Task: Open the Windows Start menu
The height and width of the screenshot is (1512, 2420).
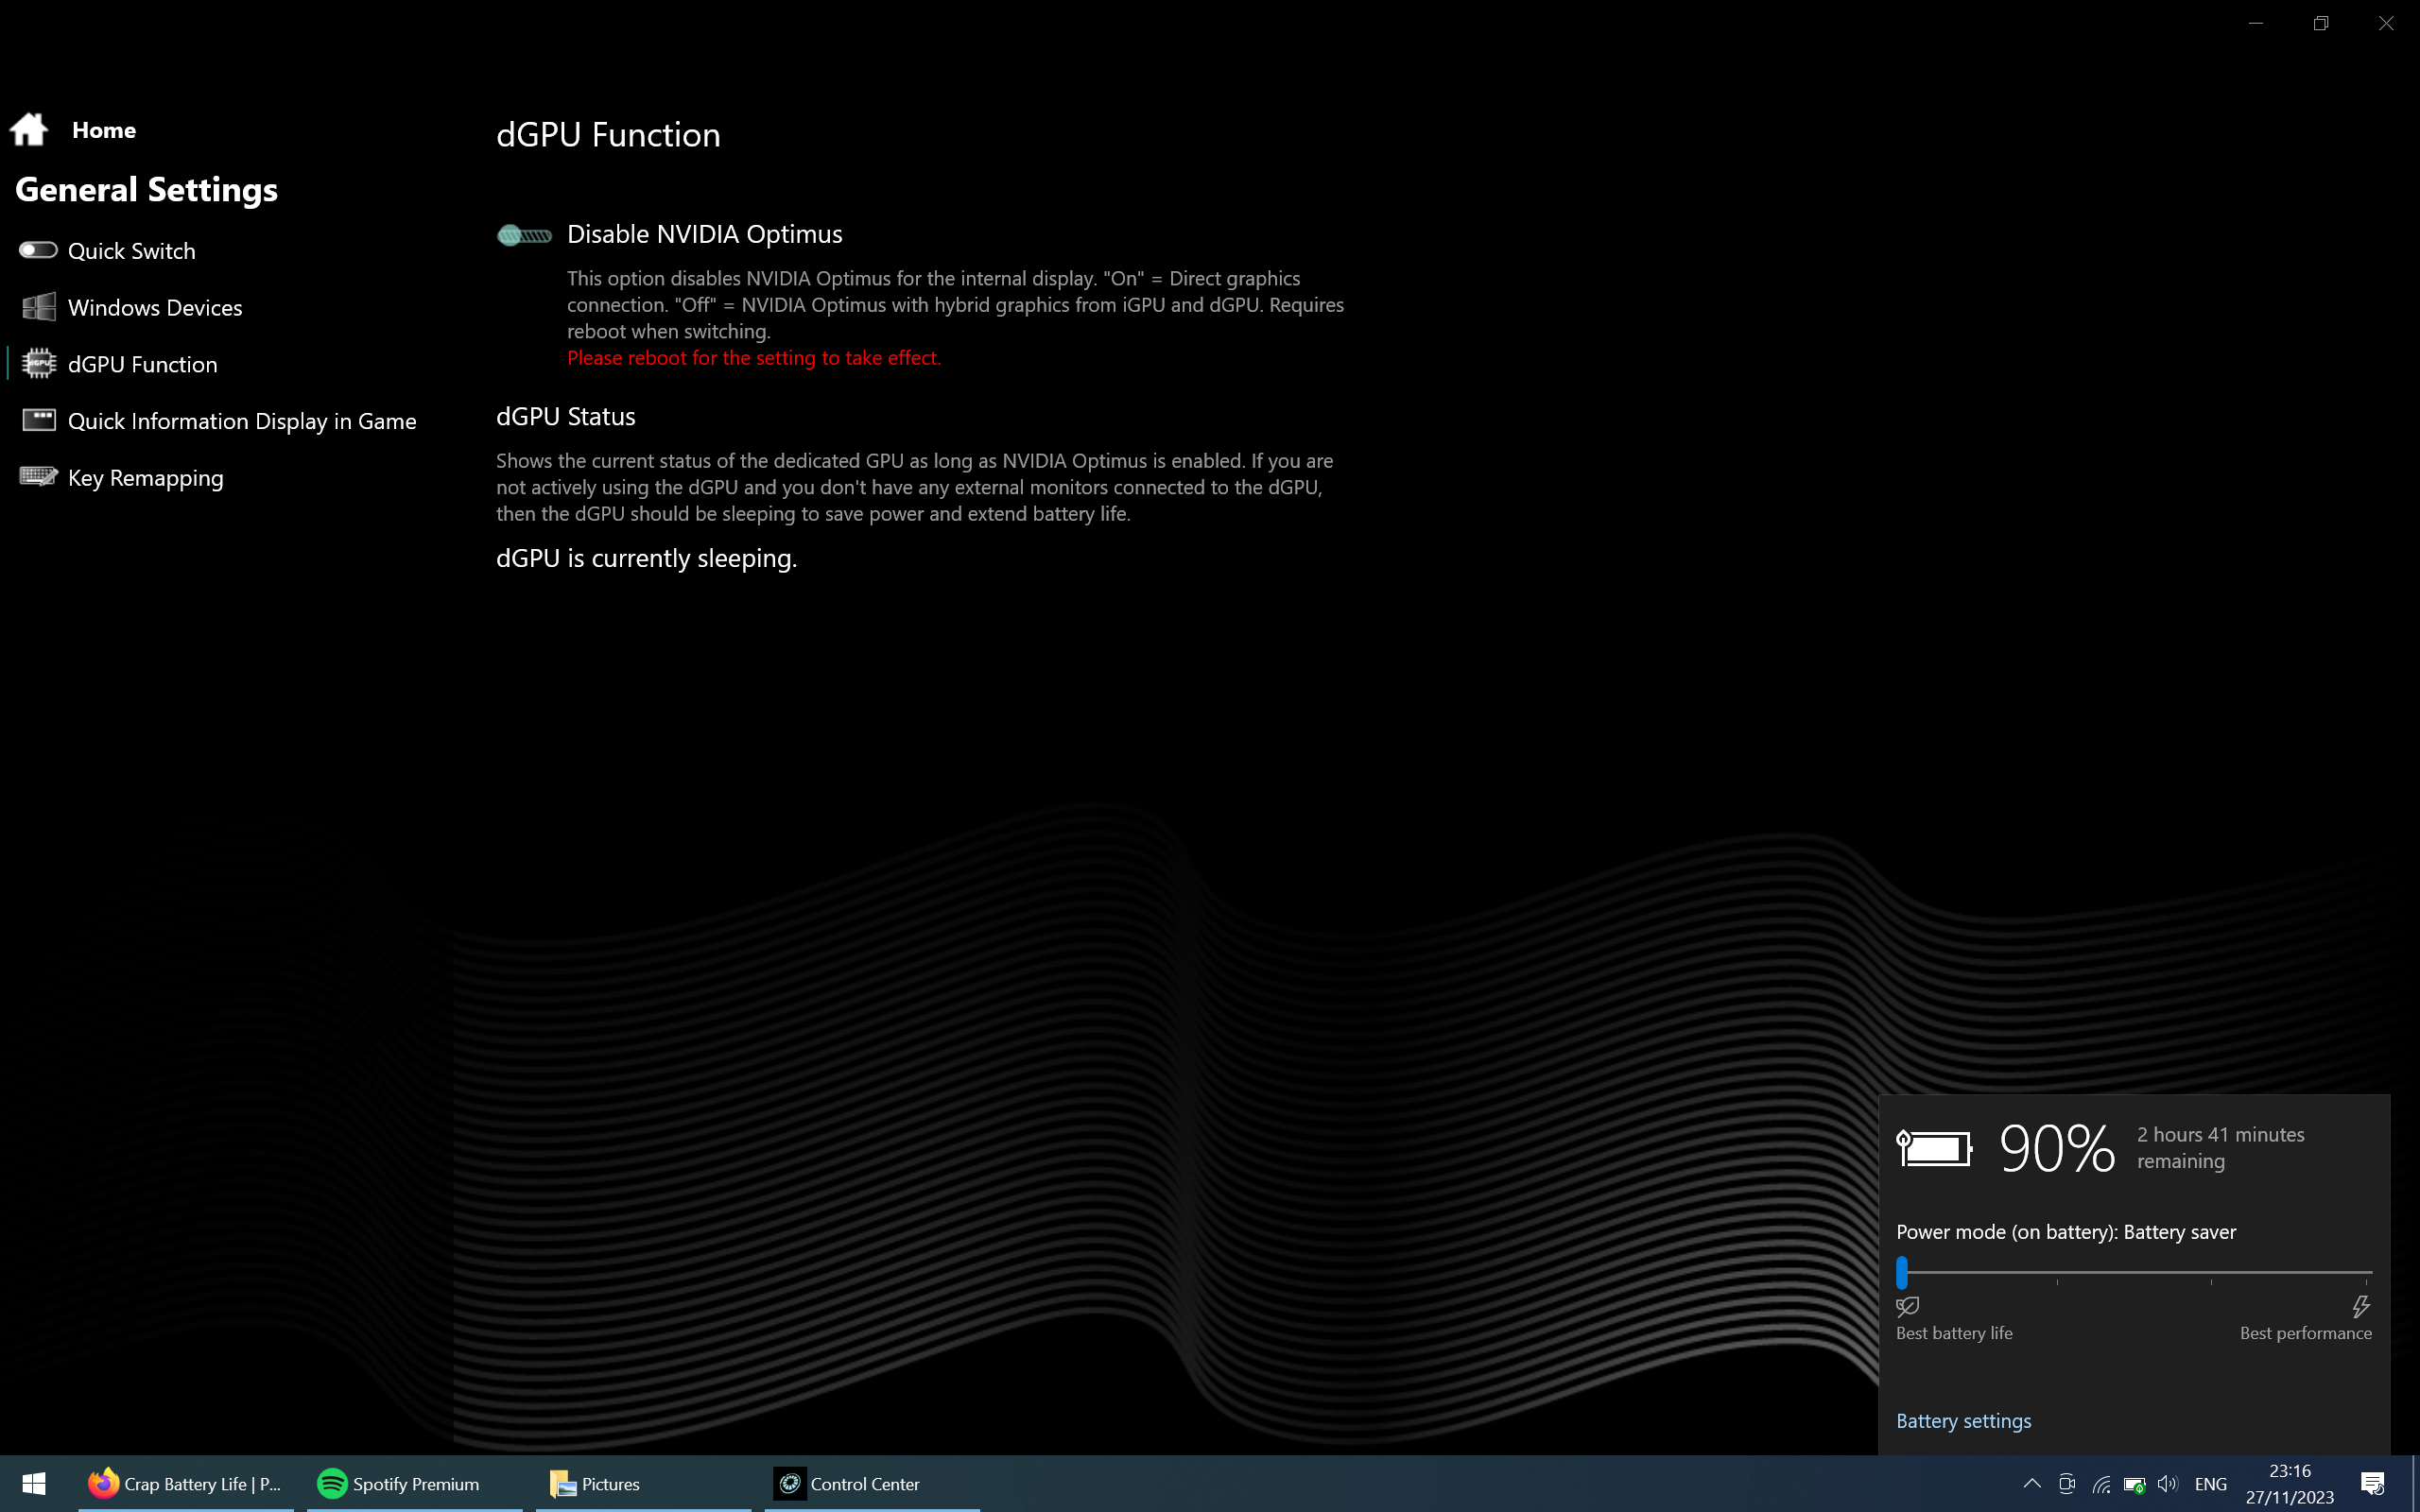Action: (x=34, y=1484)
